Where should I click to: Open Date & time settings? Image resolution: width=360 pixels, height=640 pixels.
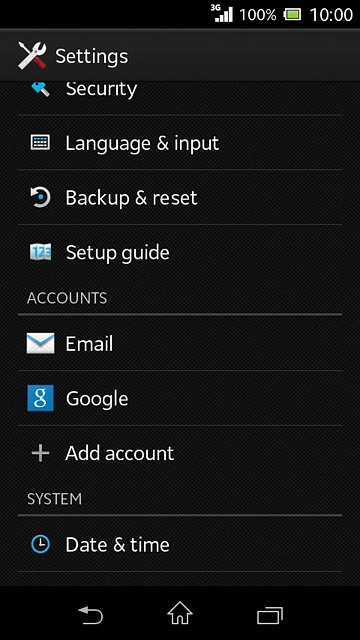pos(180,544)
